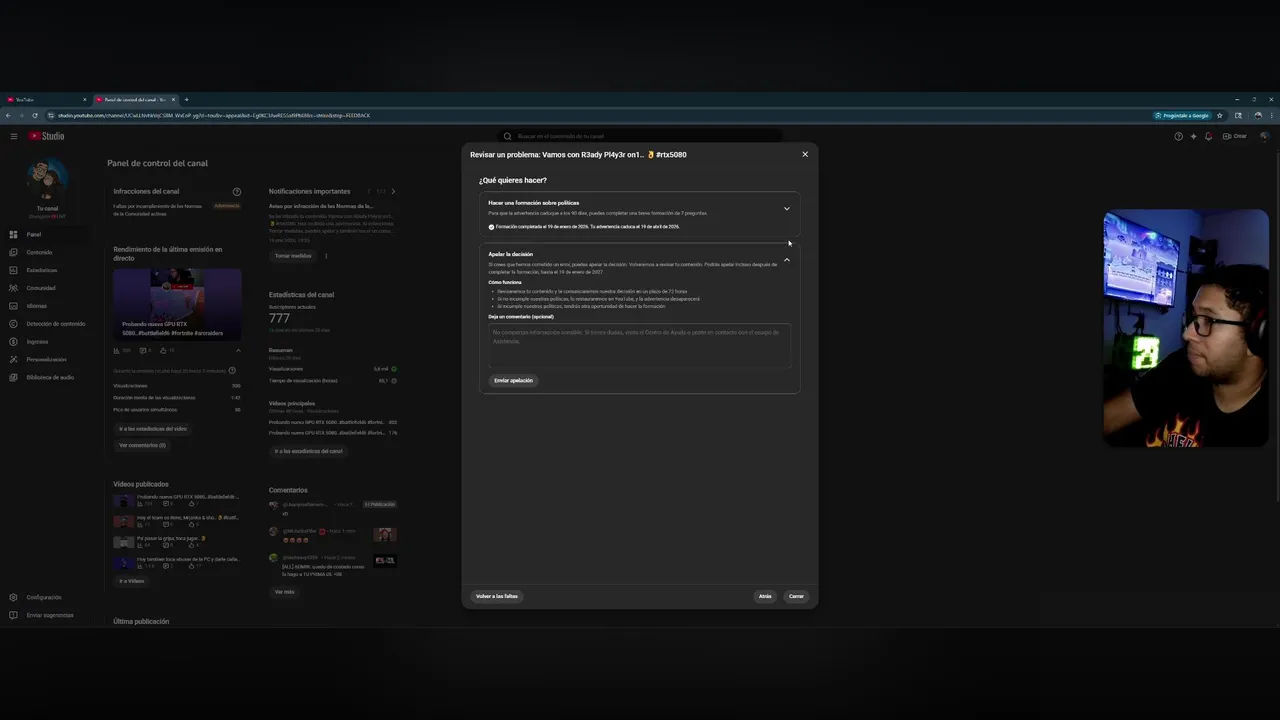Click the Ingresos sidebar icon

click(x=13, y=342)
